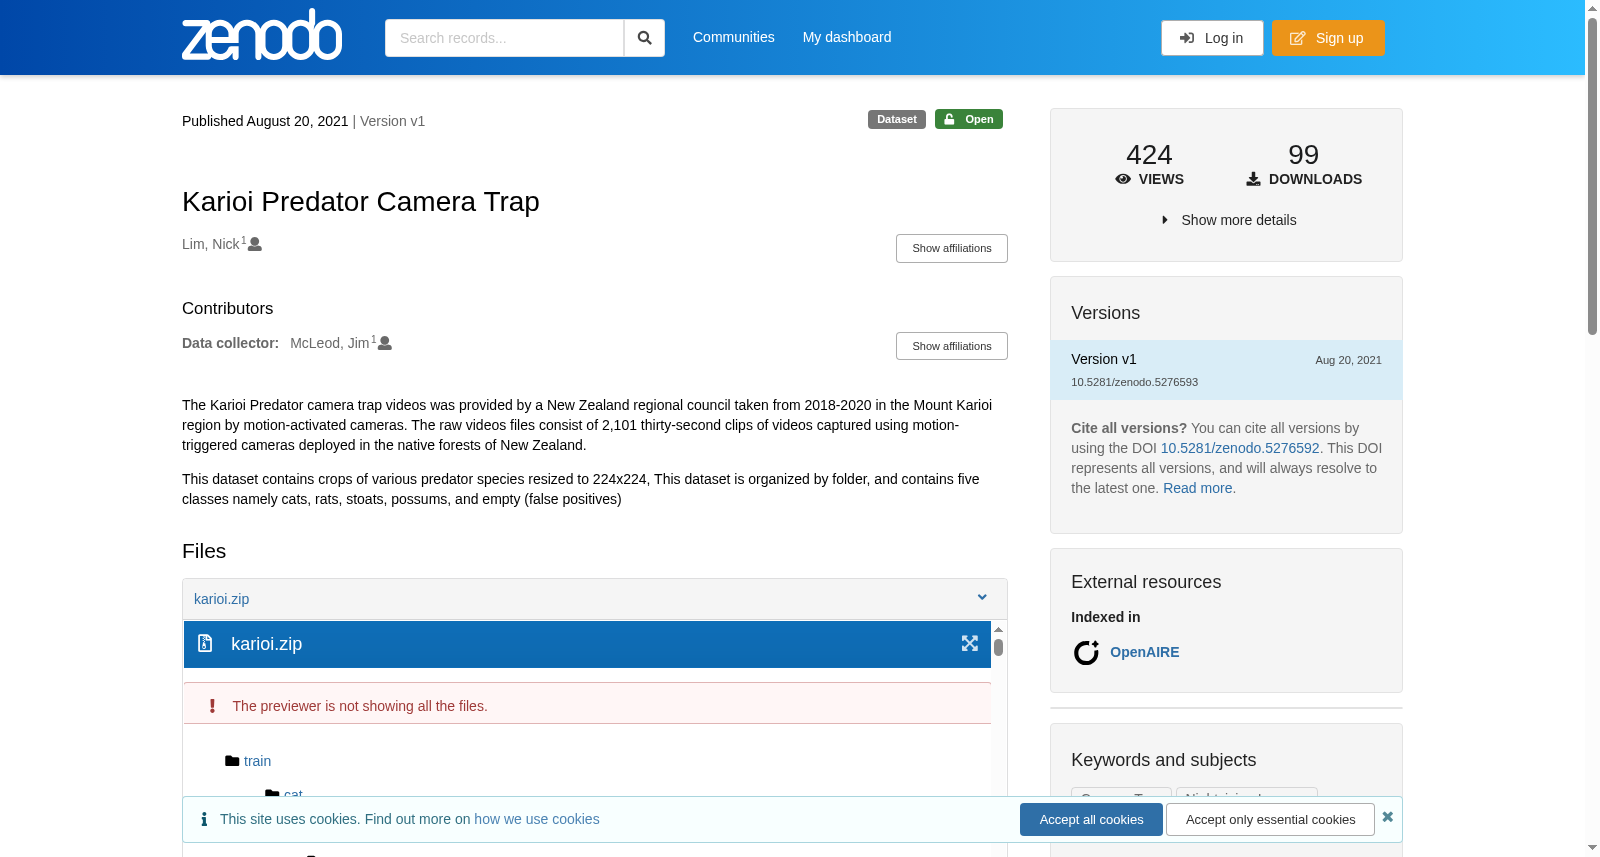Click the Open access badge
This screenshot has width=1600, height=857.
coord(968,119)
